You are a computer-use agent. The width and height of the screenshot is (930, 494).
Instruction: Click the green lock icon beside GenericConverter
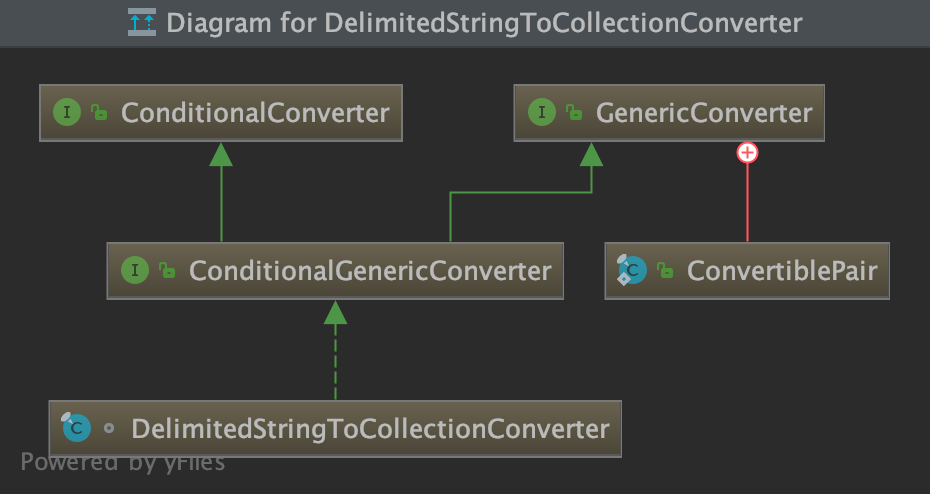(573, 112)
